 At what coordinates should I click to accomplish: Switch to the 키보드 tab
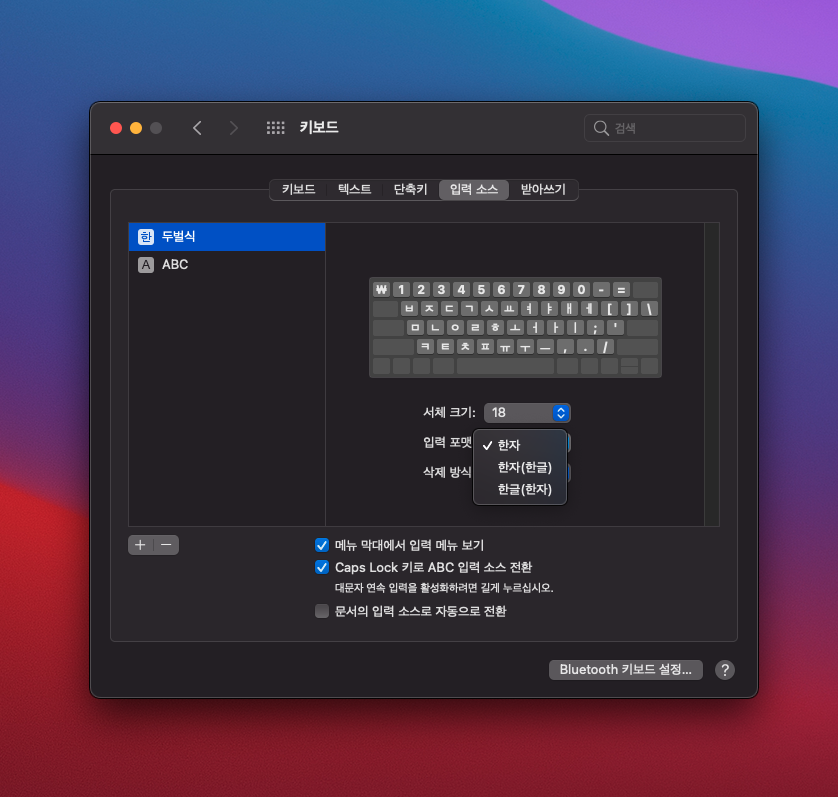pyautogui.click(x=298, y=190)
